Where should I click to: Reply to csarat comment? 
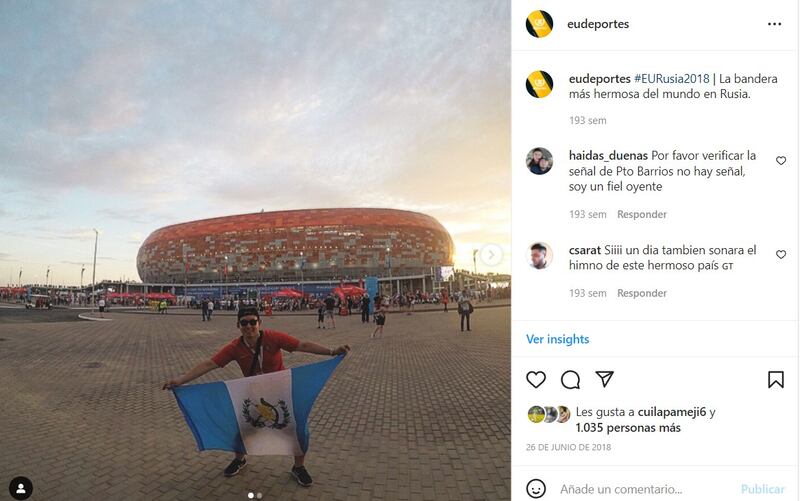coord(642,293)
